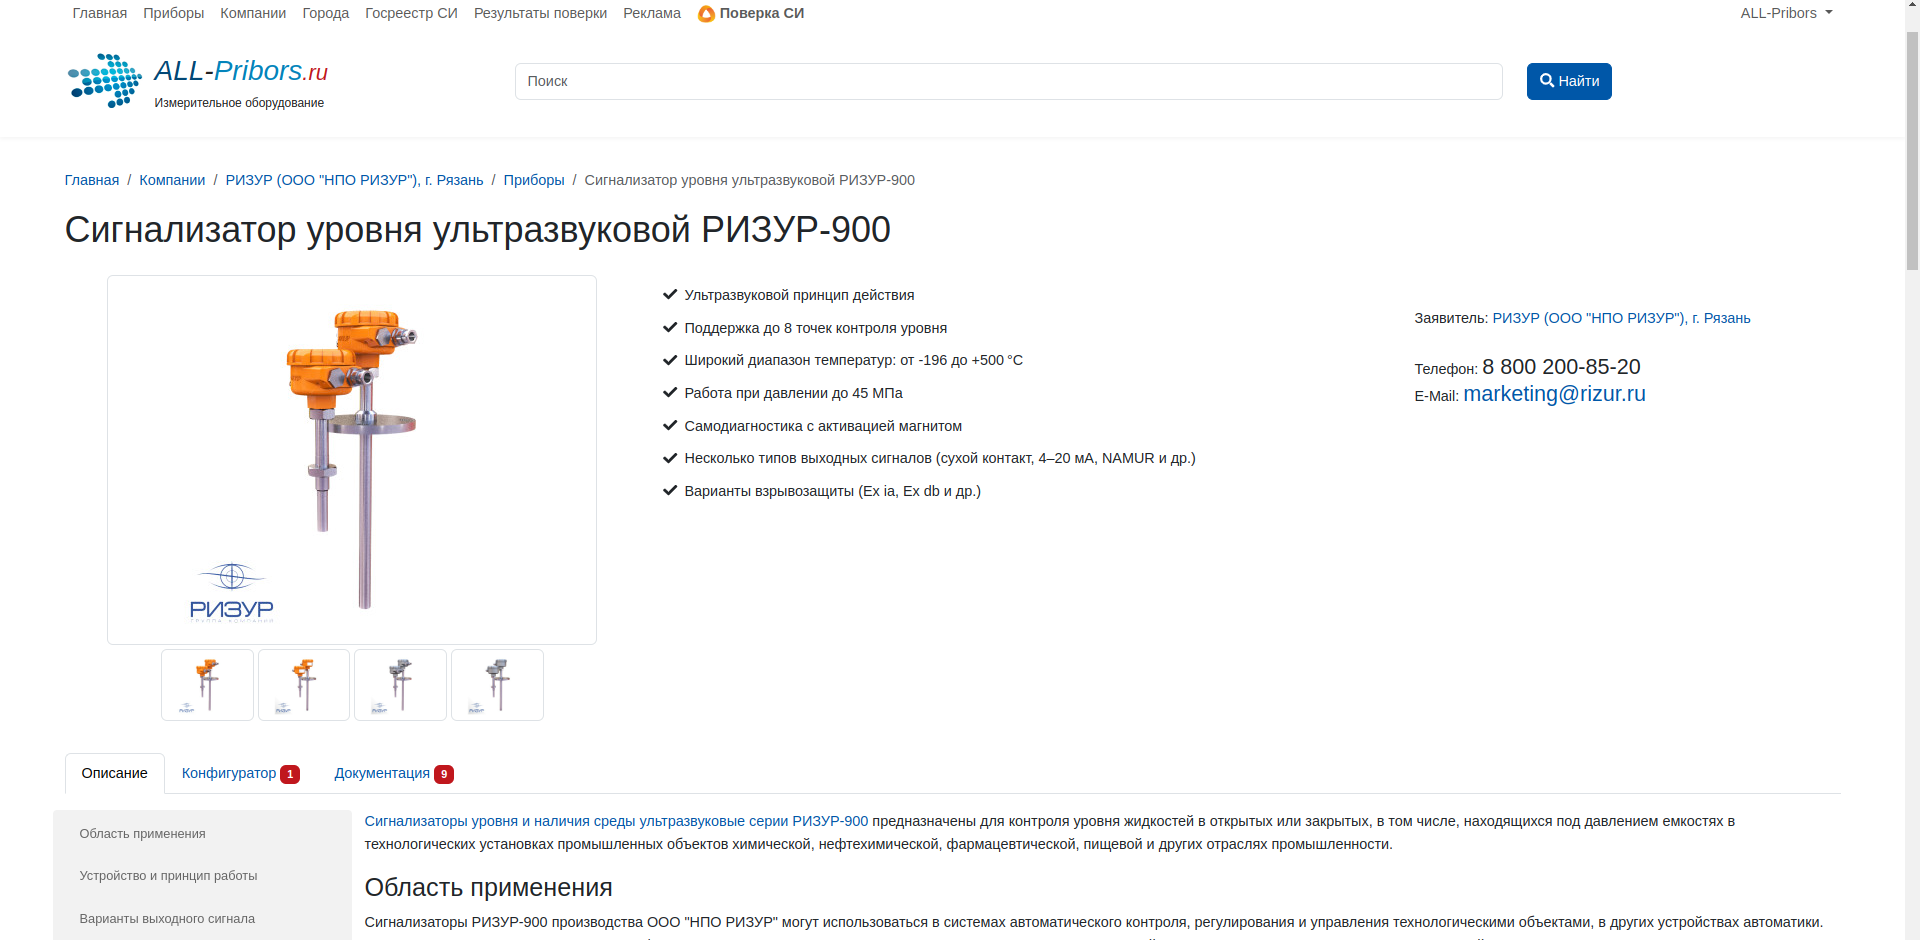Viewport: 1920px width, 940px height.
Task: Open the ALL-Pribors dropdown menu
Action: point(1786,13)
